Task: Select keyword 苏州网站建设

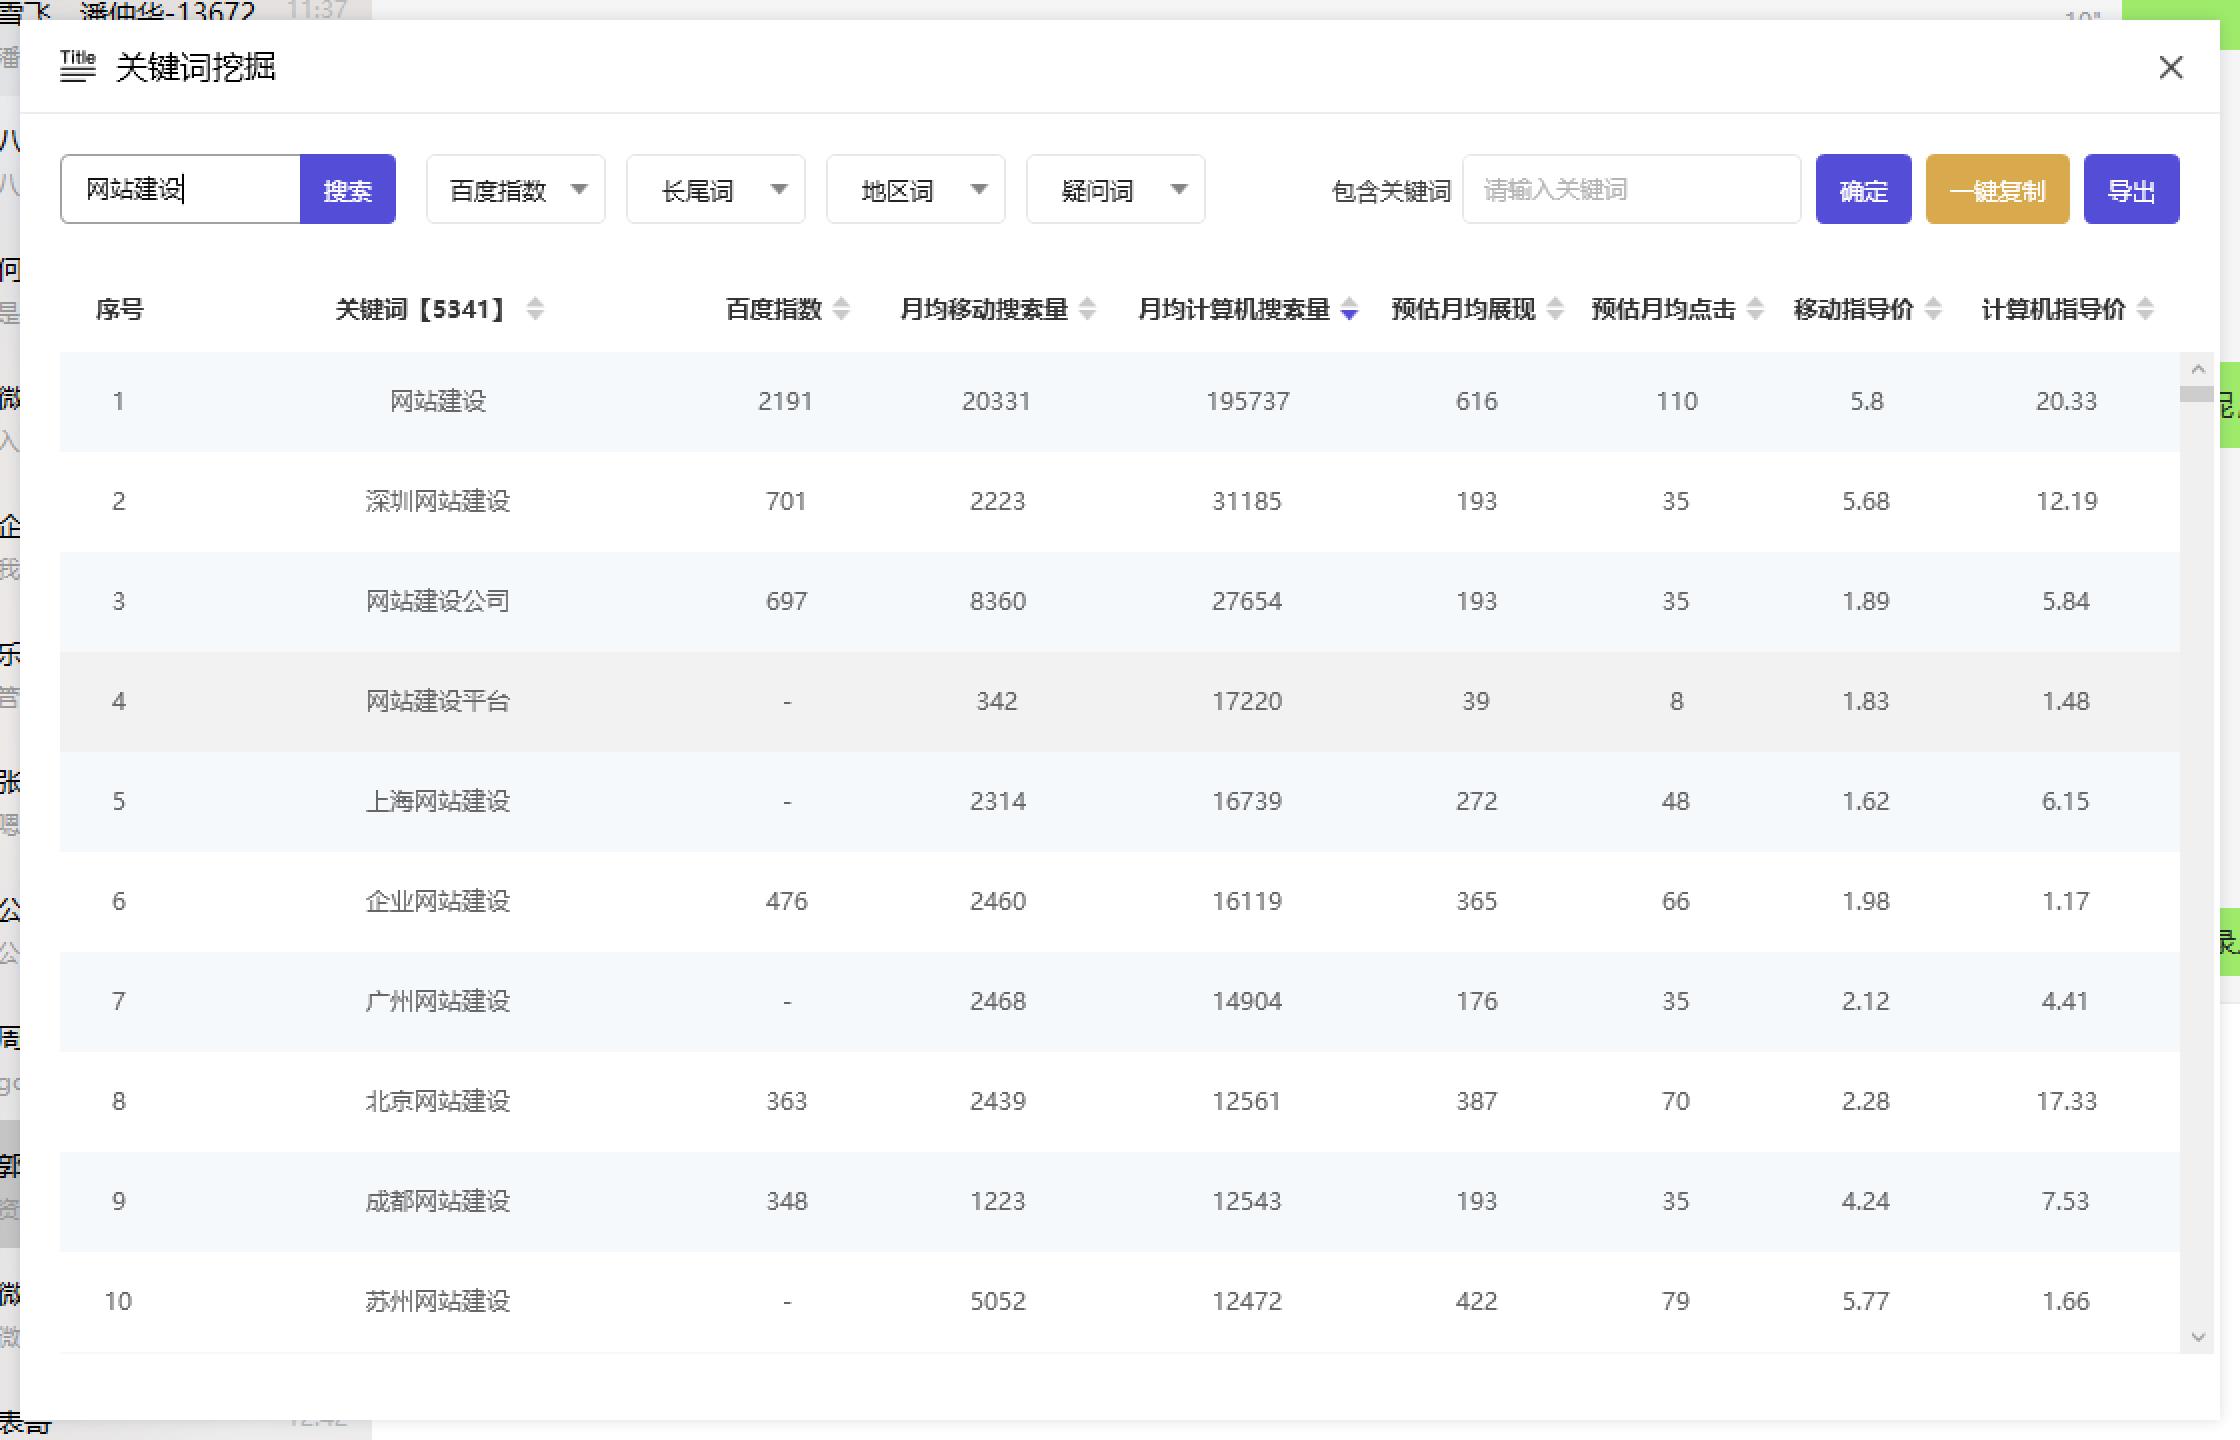Action: pyautogui.click(x=438, y=1301)
